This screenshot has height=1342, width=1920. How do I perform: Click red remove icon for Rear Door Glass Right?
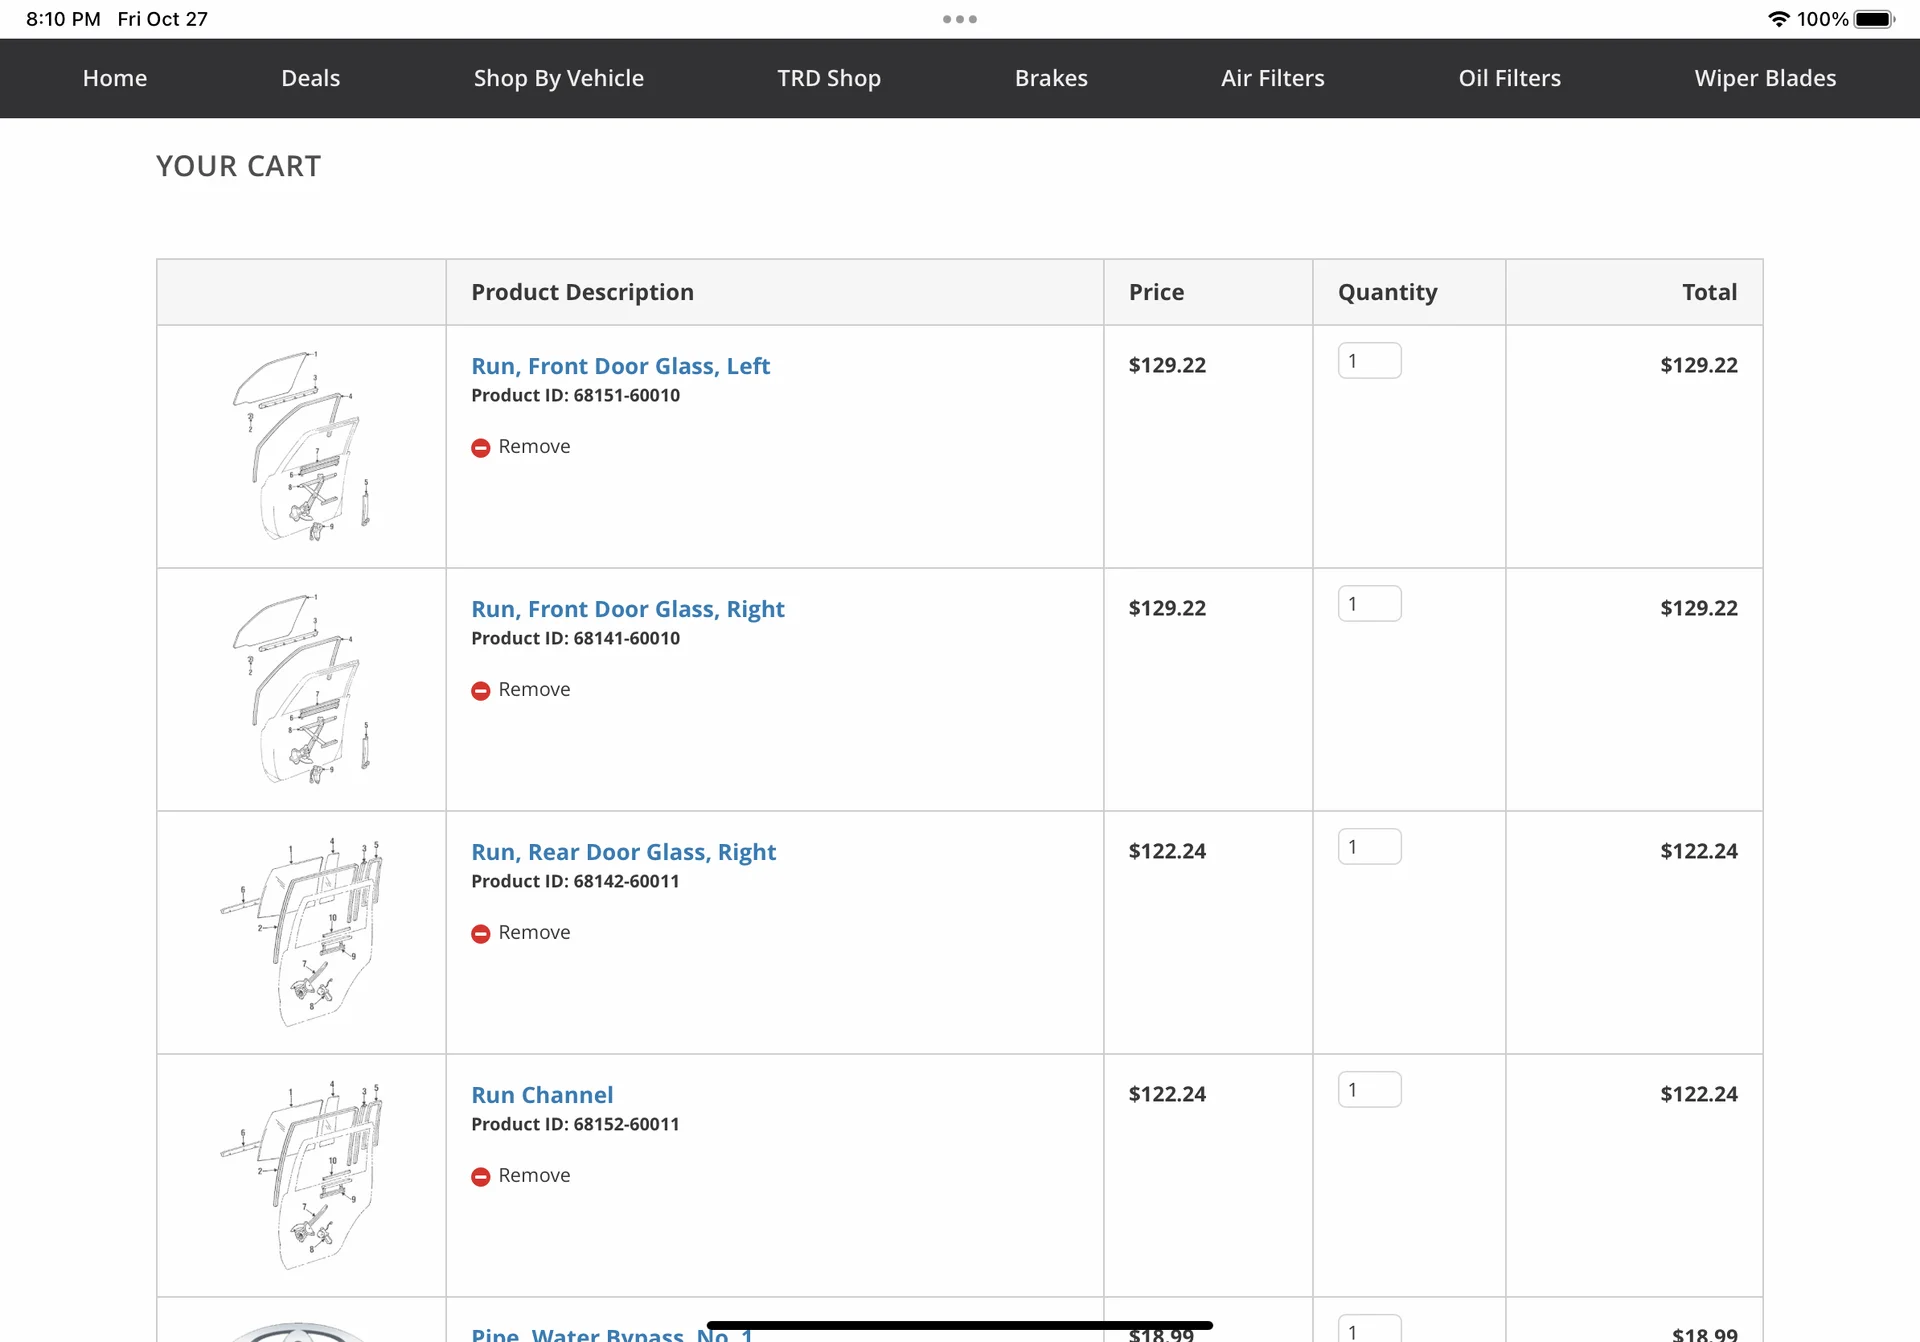480,934
